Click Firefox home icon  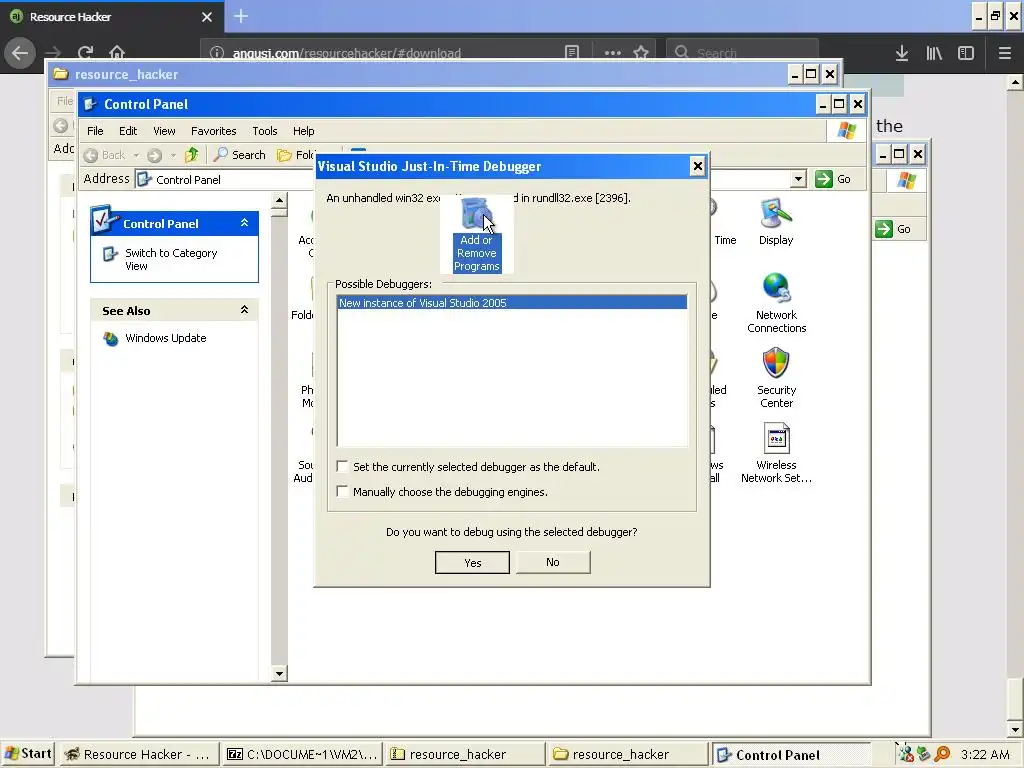tap(117, 53)
